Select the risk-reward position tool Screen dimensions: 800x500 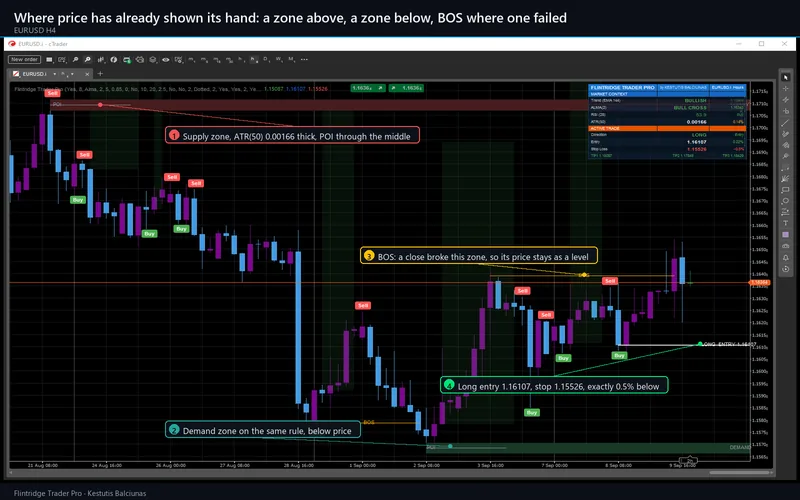pos(785,212)
